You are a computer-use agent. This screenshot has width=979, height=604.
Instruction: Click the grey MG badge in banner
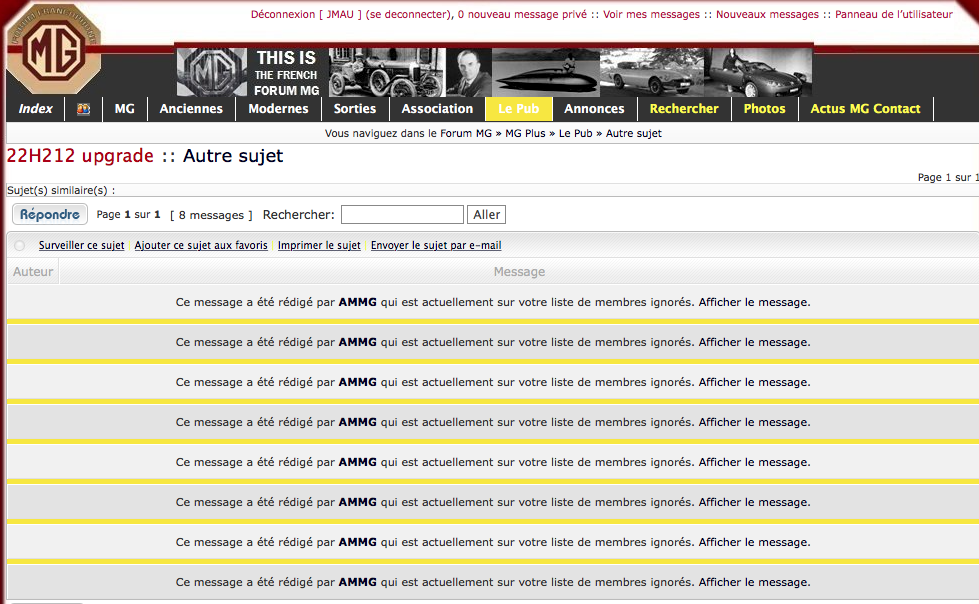click(x=212, y=72)
